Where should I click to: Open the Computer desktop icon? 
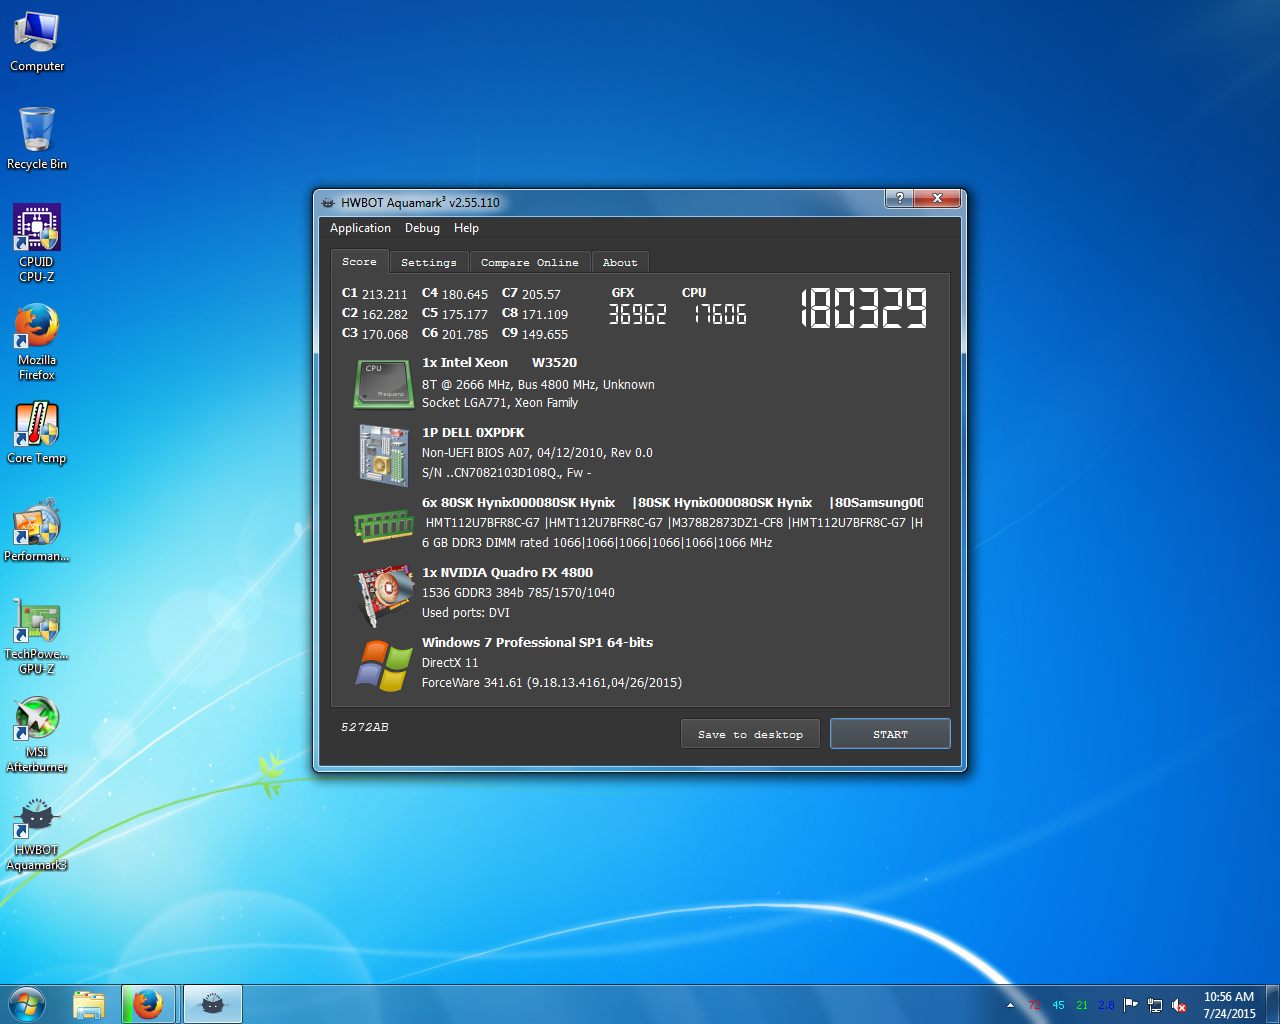pyautogui.click(x=37, y=42)
